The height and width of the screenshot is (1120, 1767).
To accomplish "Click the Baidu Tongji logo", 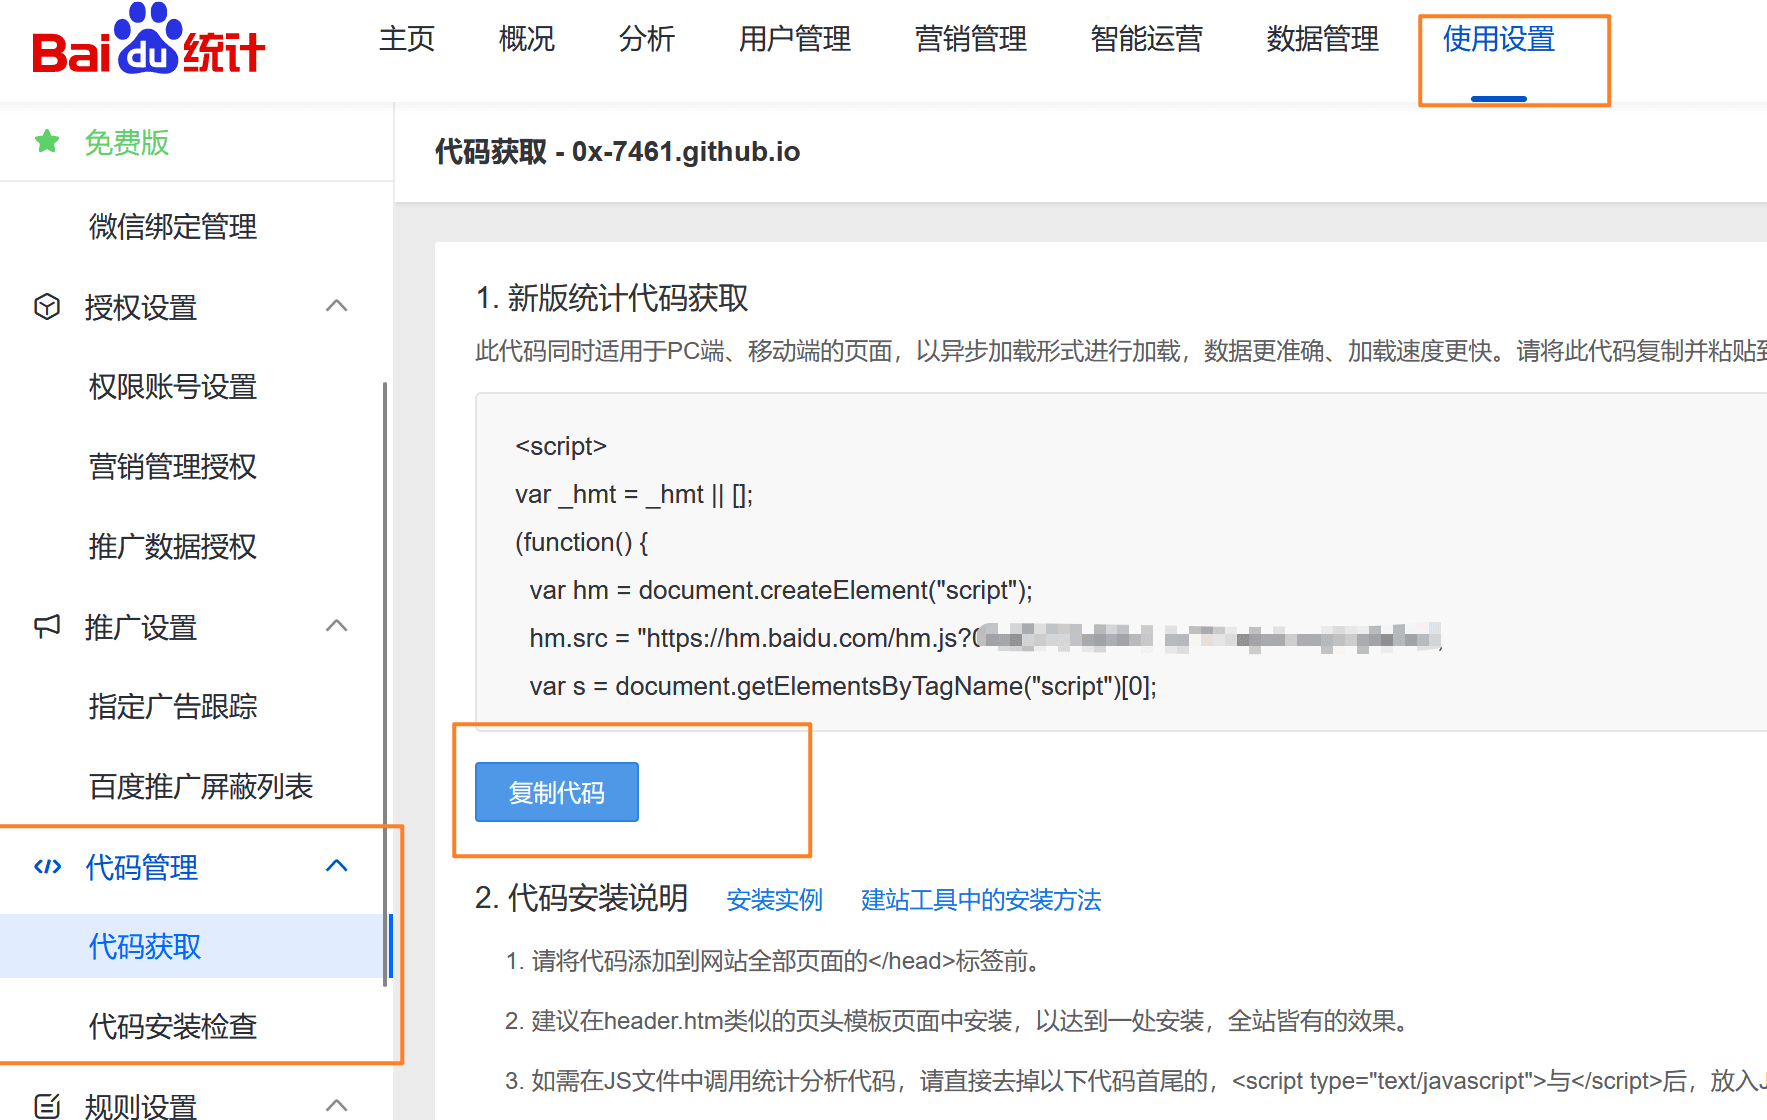I will [148, 40].
